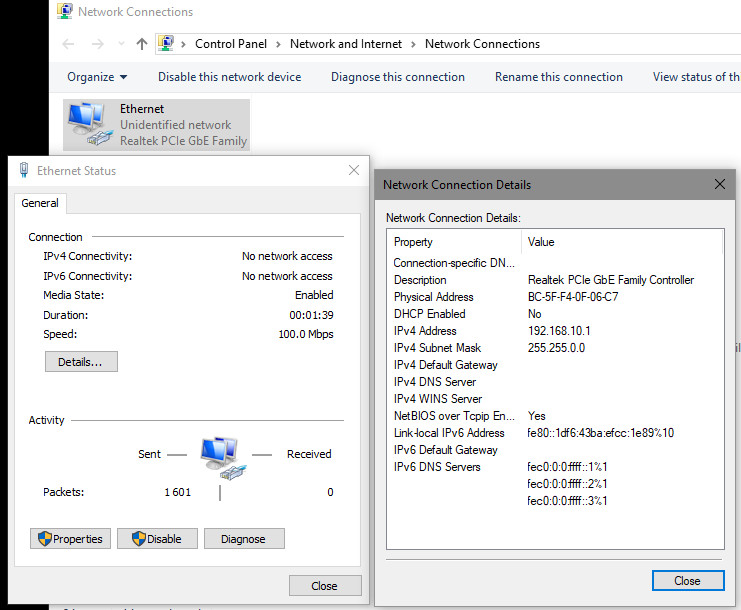Viewport: 741px width, 610px height.
Task: Click Close button in Ethernet Status
Action: tap(325, 586)
